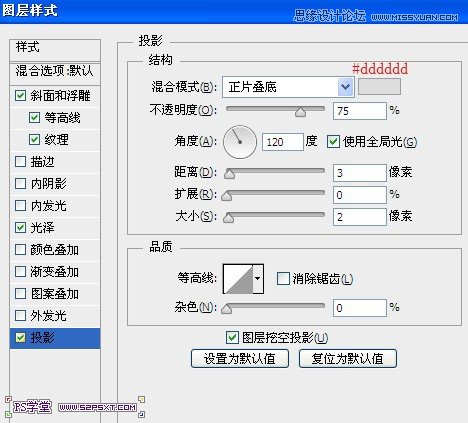The width and height of the screenshot is (468, 423).
Task: Enable the 渐变叠加 checkbox
Action: [x=20, y=272]
